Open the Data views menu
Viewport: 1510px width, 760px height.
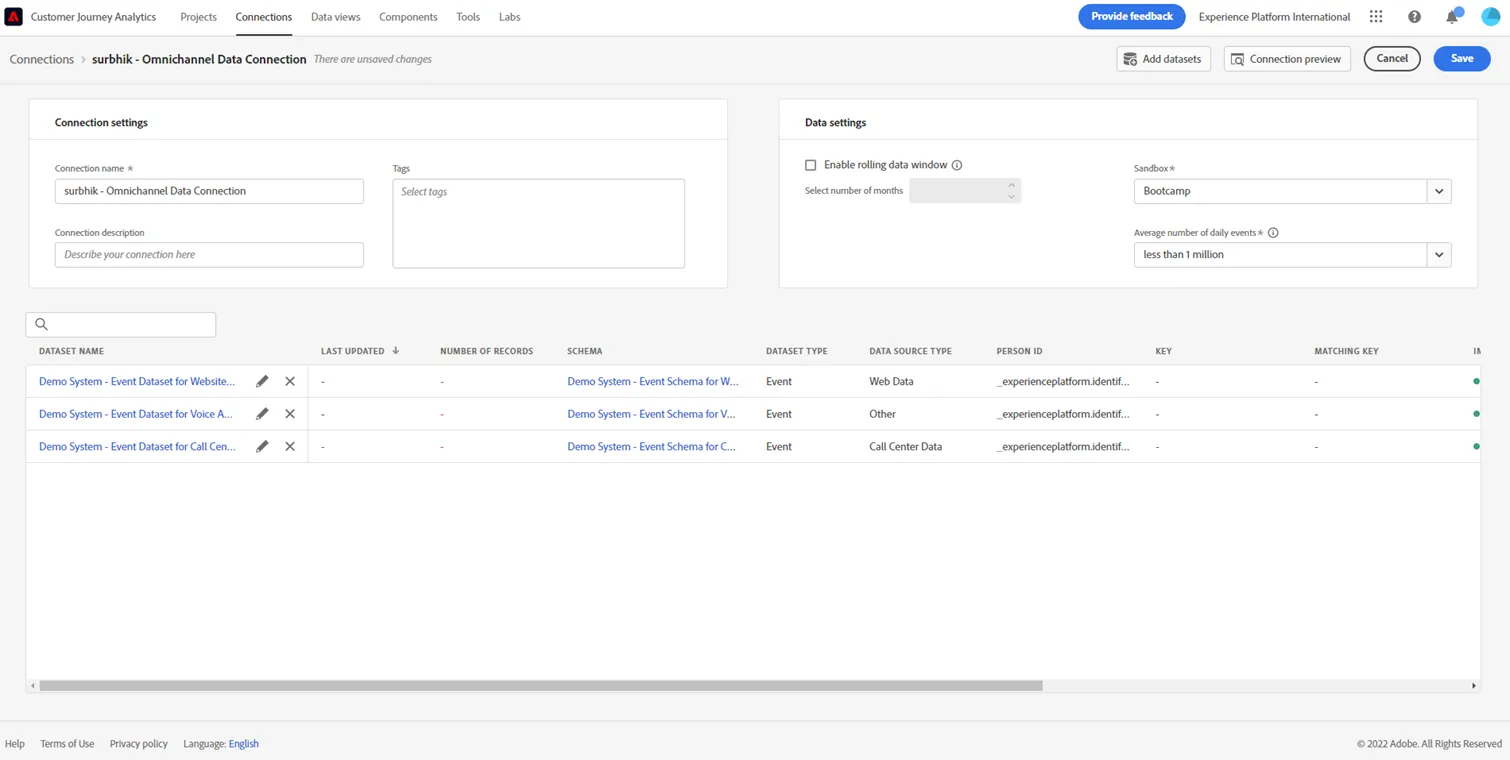click(335, 17)
